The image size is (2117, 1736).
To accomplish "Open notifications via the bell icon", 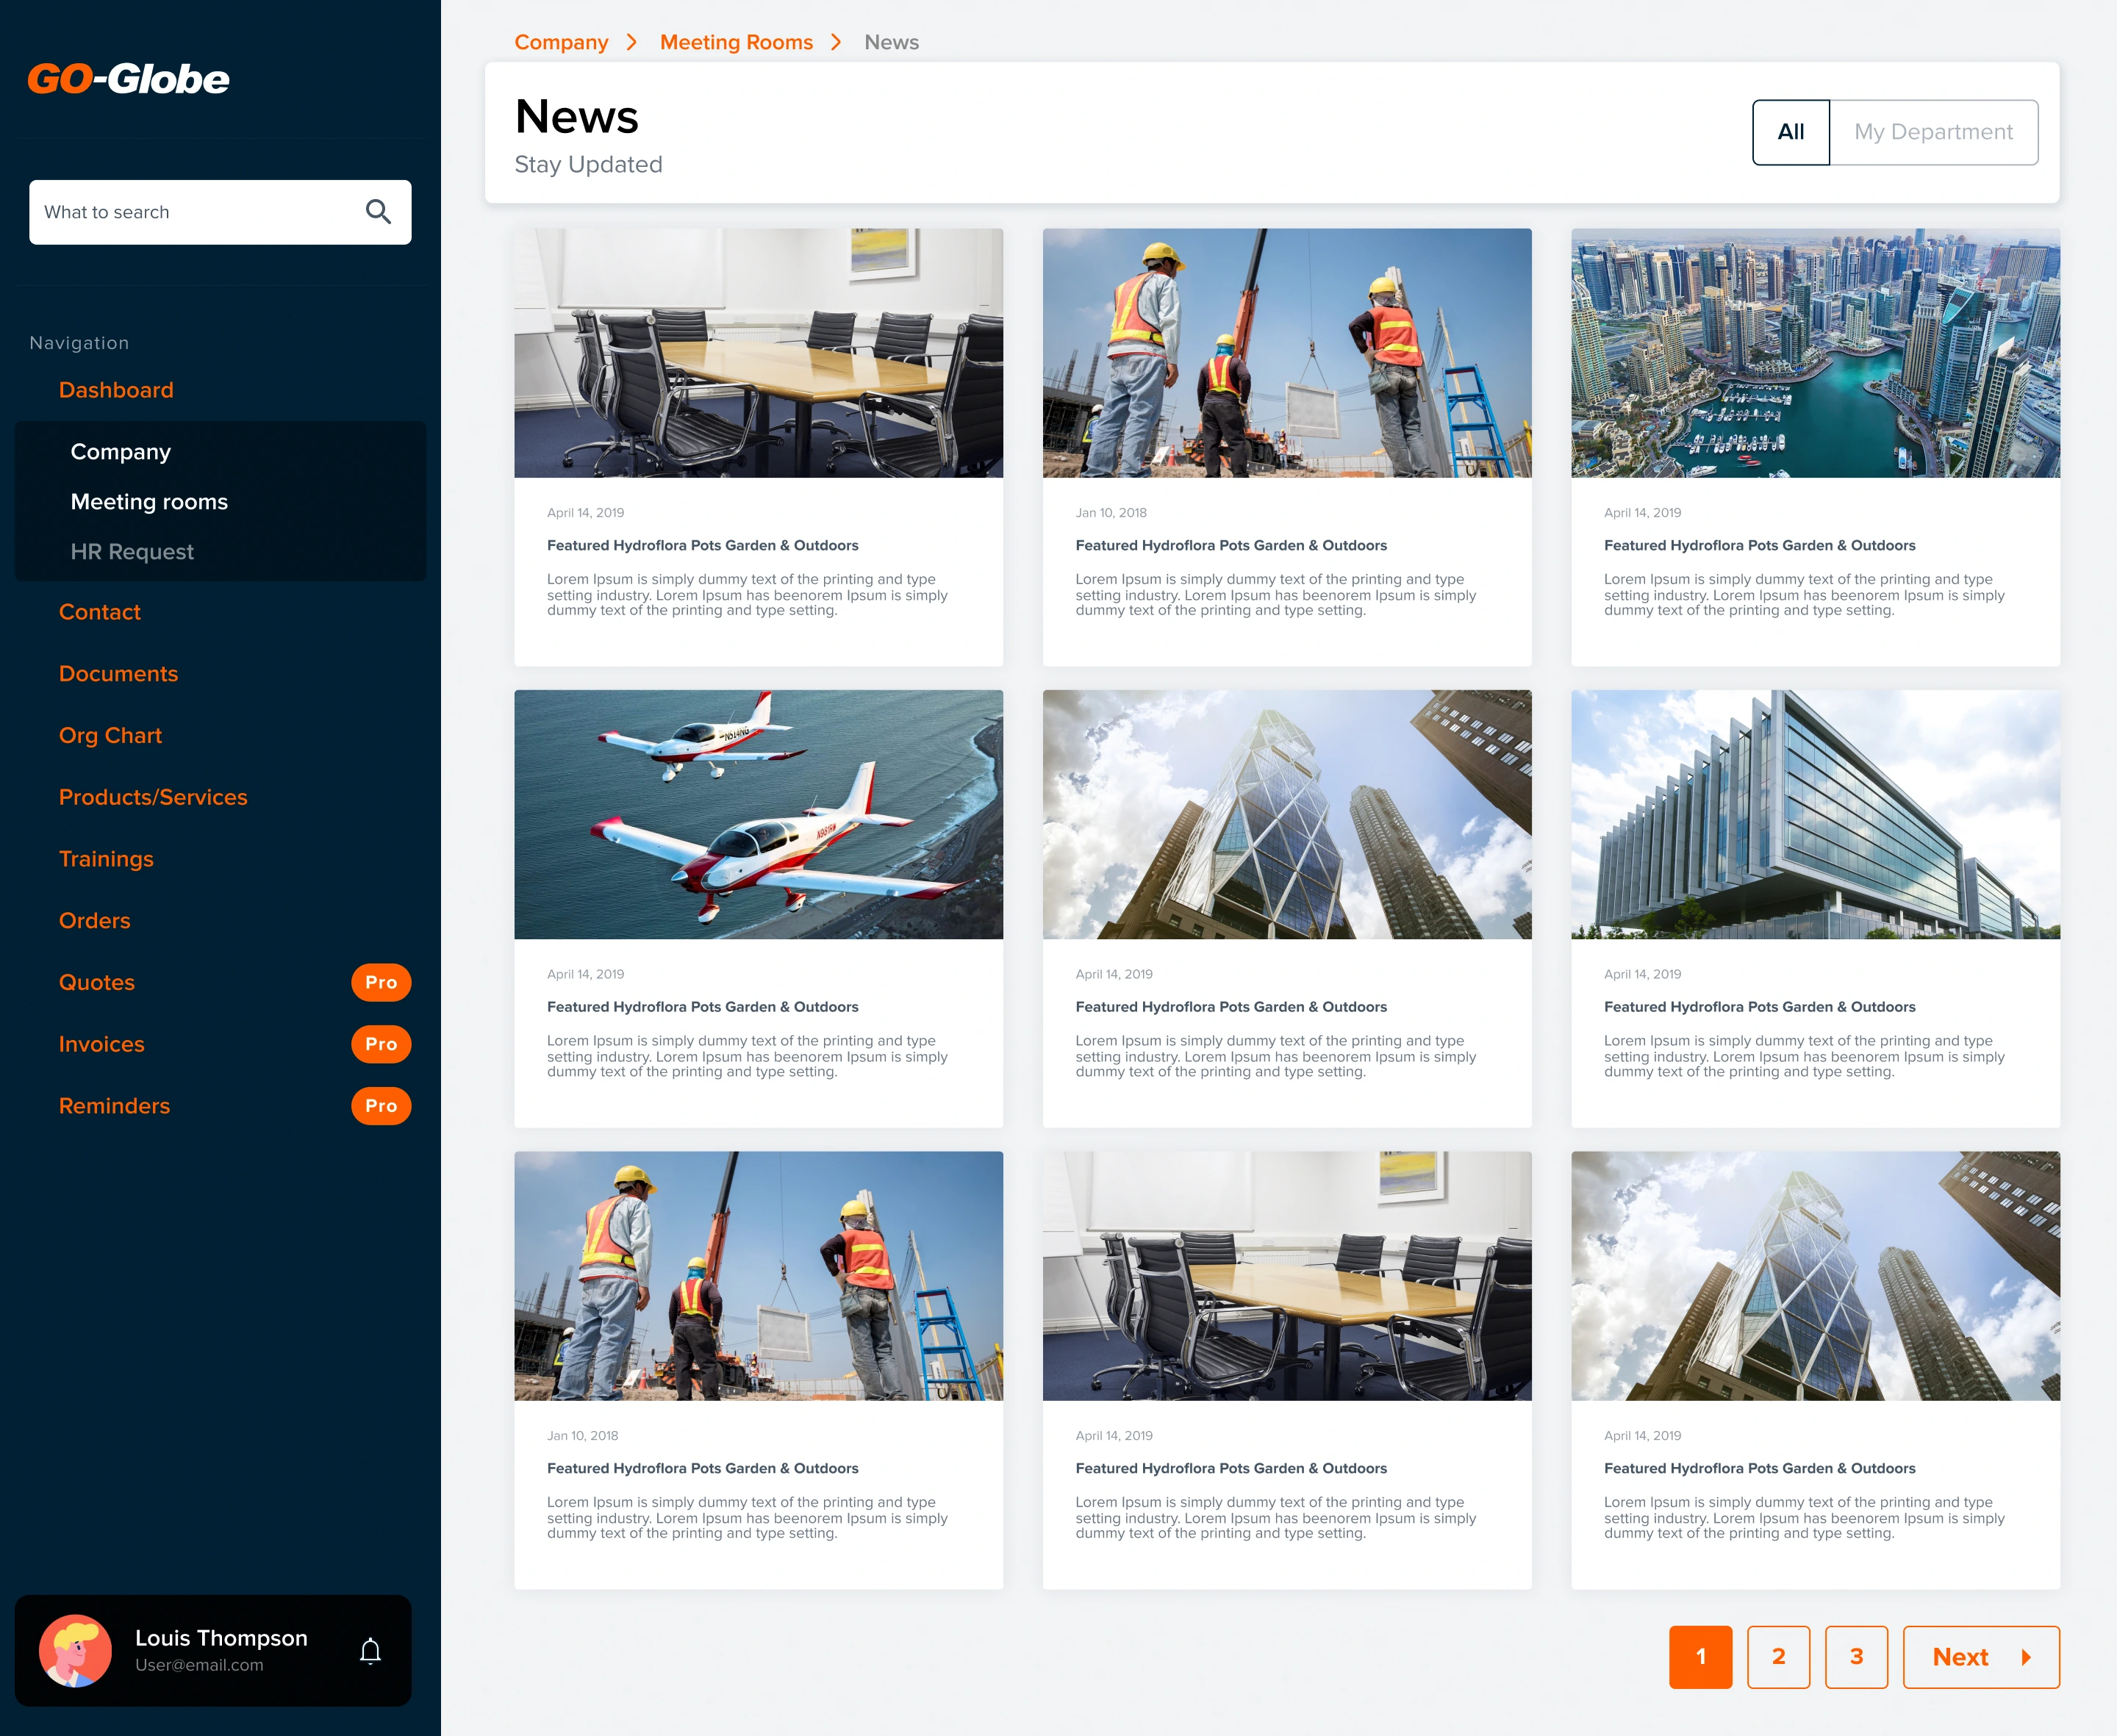I will [370, 1651].
